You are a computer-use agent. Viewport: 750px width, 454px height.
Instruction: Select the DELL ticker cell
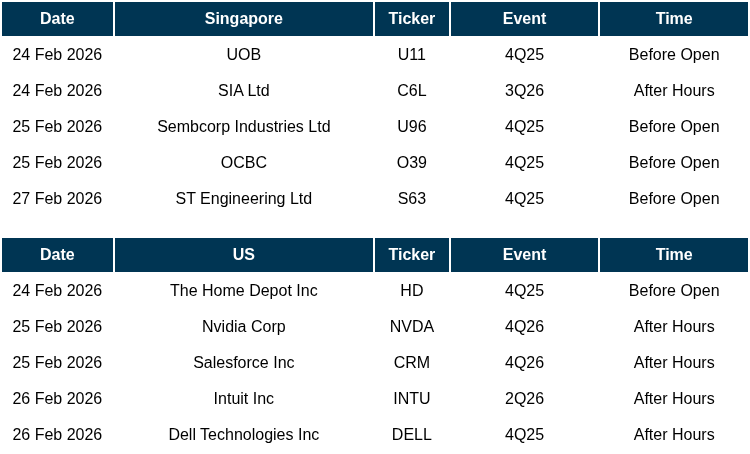(x=412, y=435)
